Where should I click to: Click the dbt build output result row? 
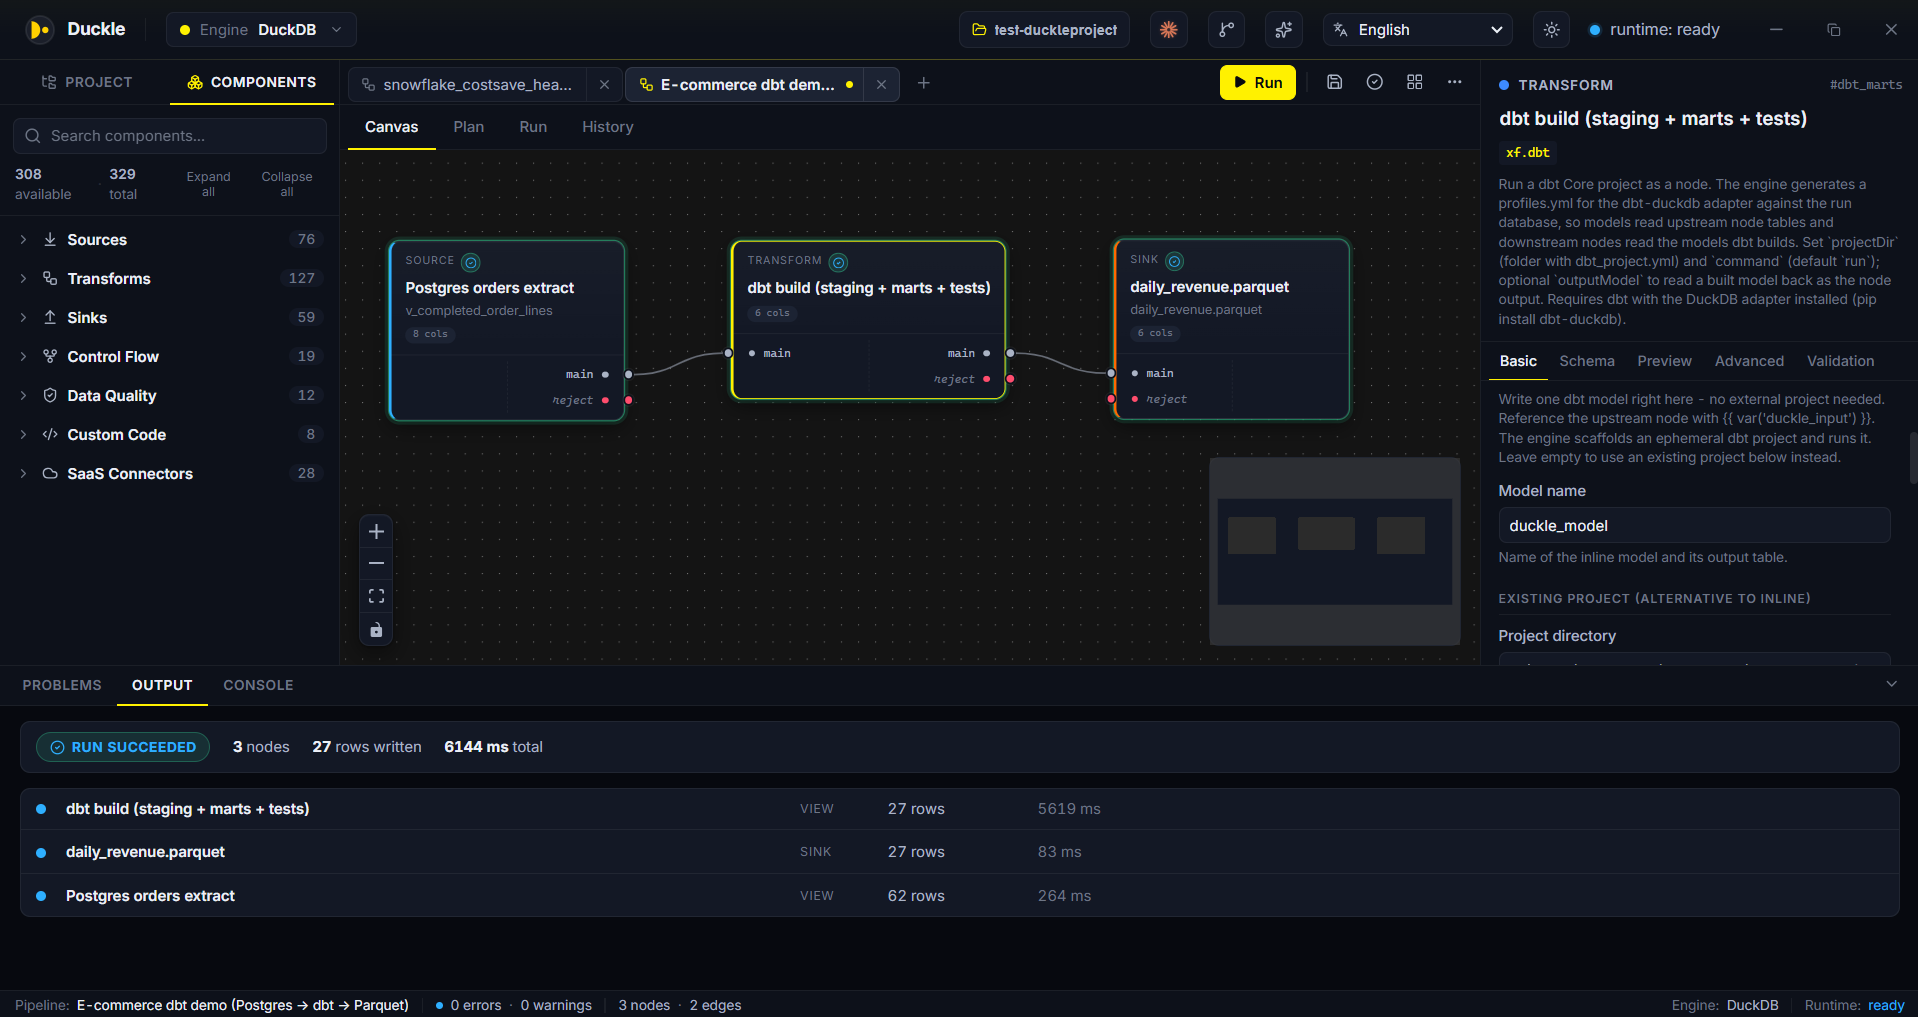coord(960,809)
